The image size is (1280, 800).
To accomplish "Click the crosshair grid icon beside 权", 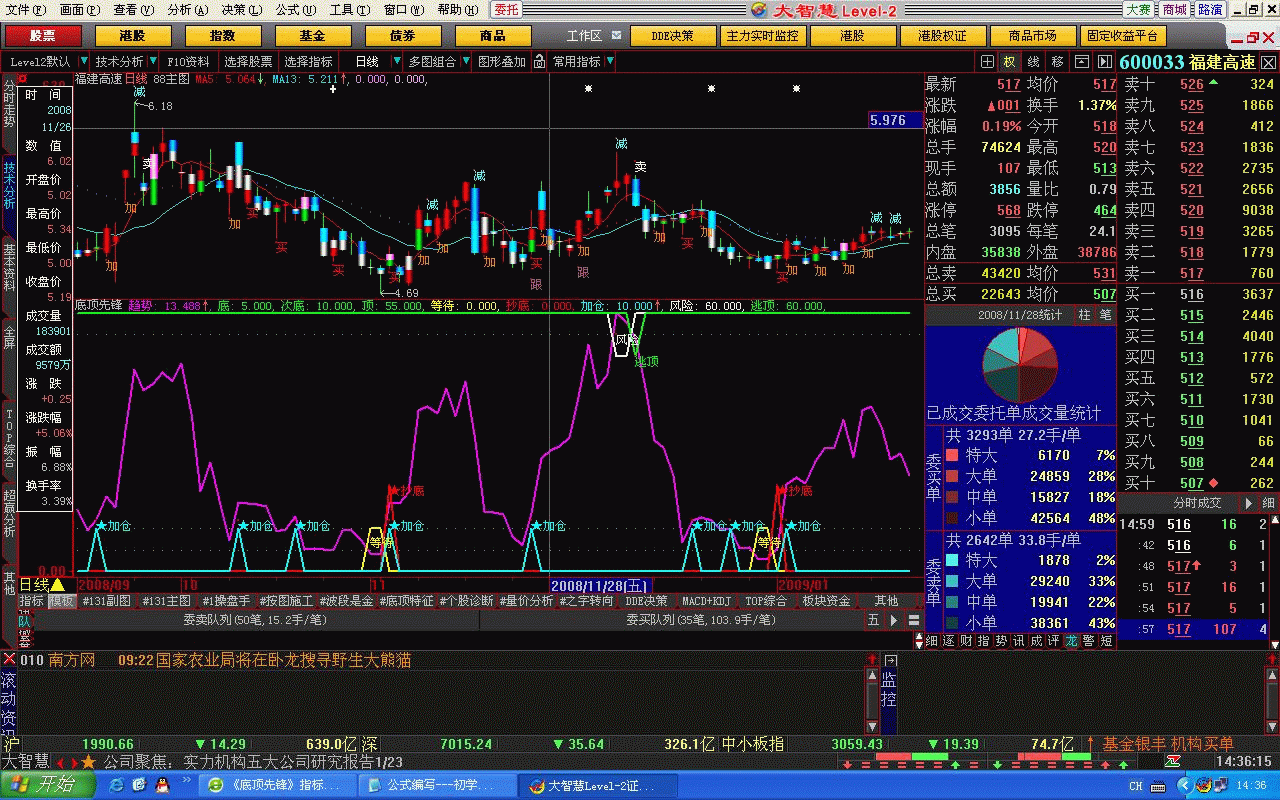I will pos(987,62).
